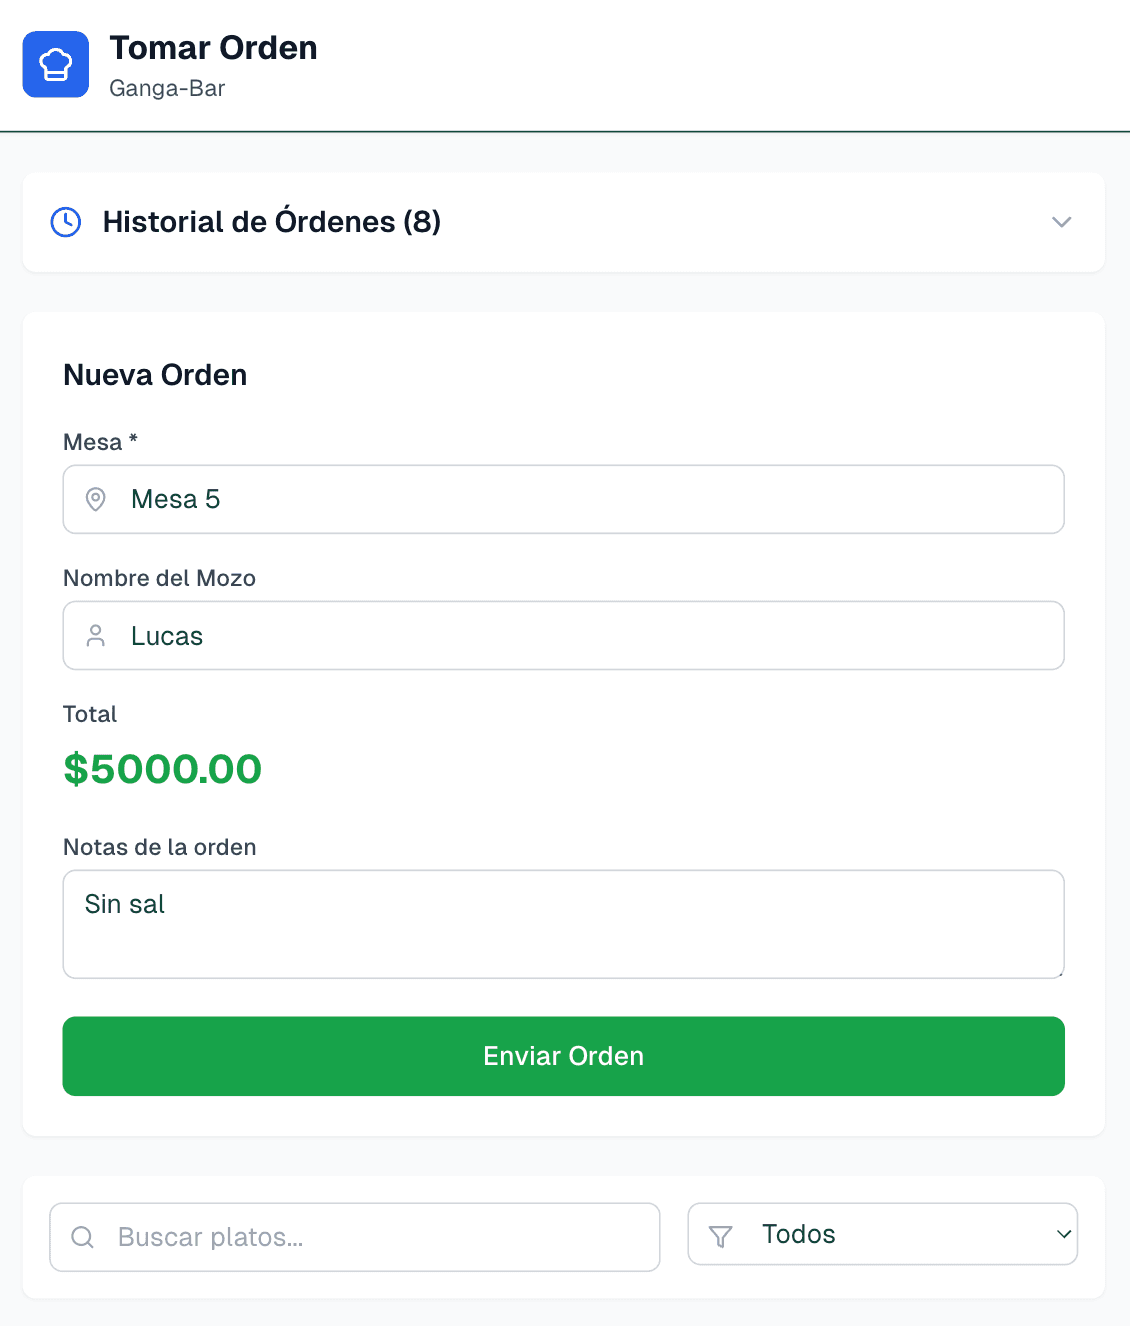Click the filter funnel icon next to Todos
The width and height of the screenshot is (1130, 1326).
(721, 1234)
